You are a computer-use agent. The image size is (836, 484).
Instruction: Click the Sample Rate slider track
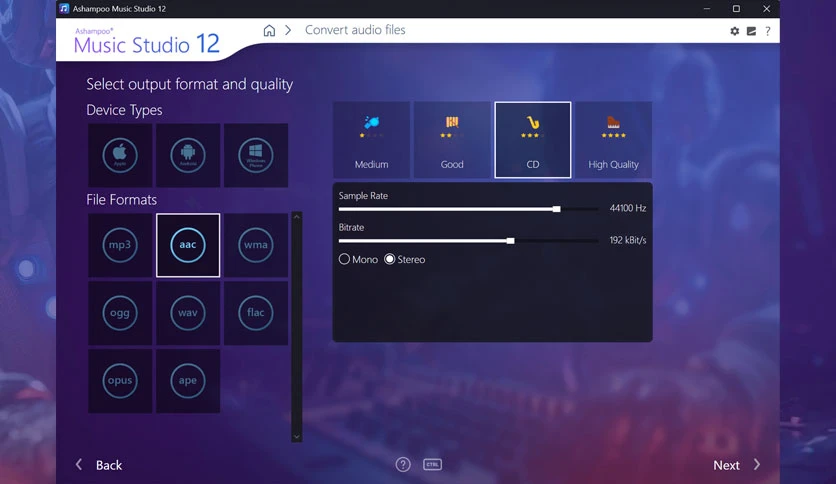[x=468, y=209]
